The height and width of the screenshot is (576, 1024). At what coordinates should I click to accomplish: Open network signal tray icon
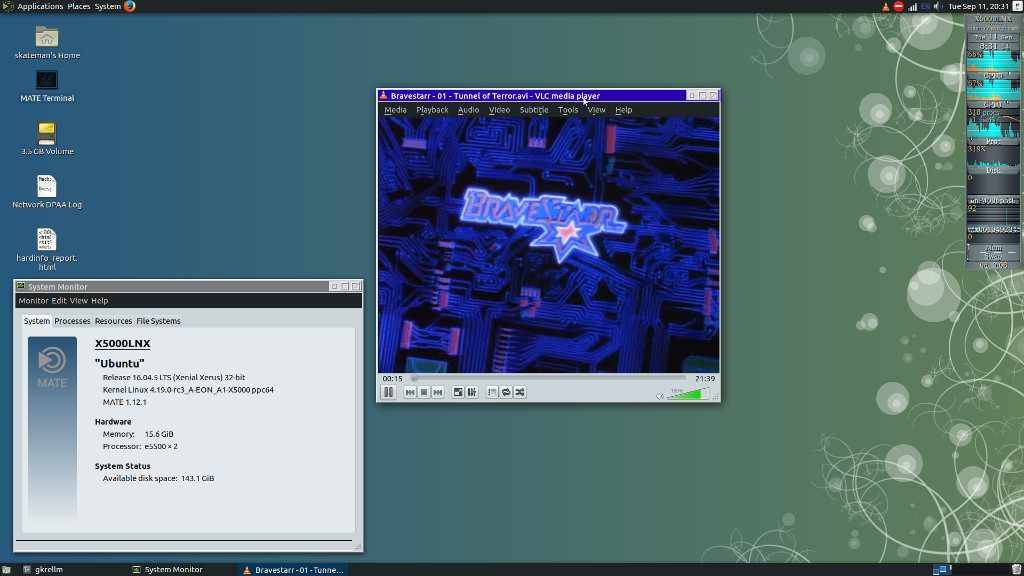912,7
